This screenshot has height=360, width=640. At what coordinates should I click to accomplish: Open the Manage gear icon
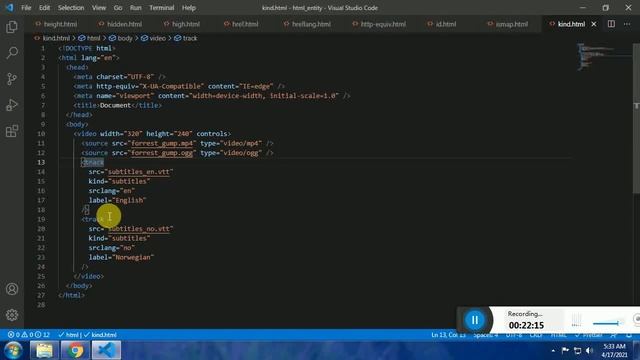[12, 315]
